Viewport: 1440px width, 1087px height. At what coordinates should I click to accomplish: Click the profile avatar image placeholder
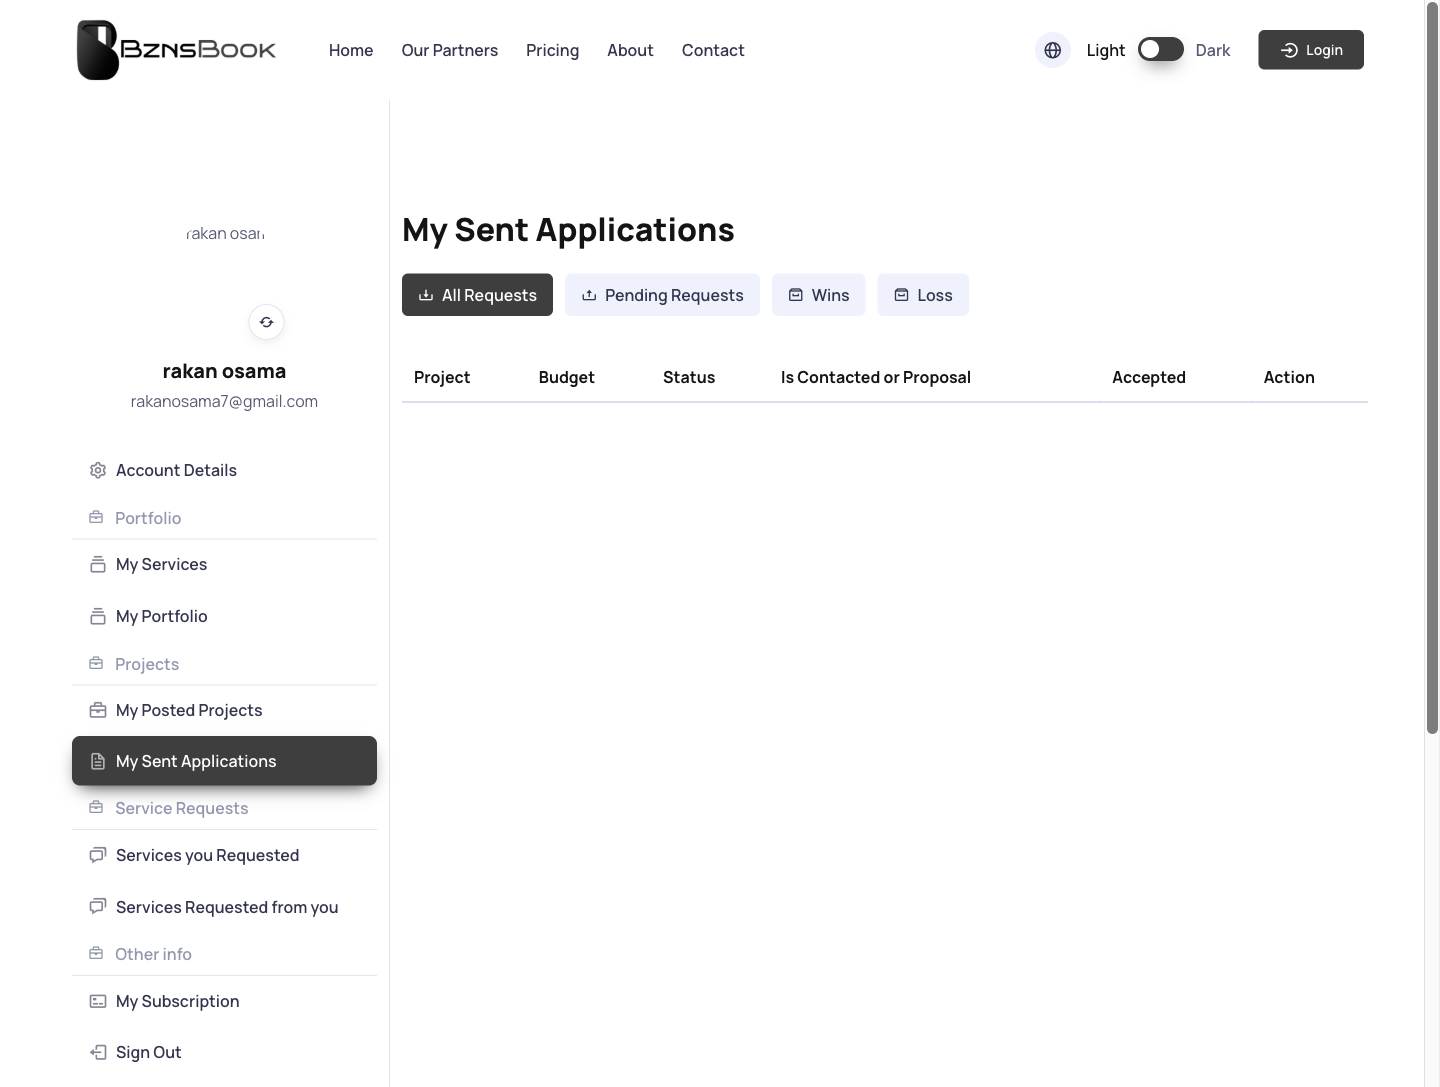coord(225,233)
